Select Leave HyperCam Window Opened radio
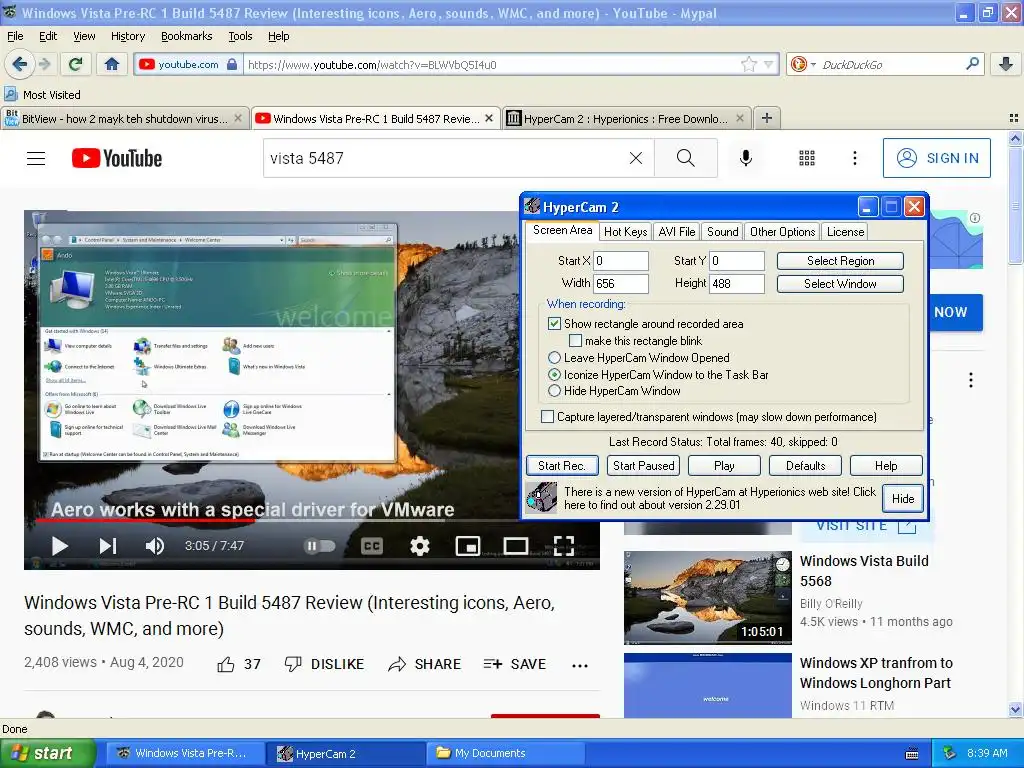Viewport: 1024px width, 768px height. pos(554,357)
